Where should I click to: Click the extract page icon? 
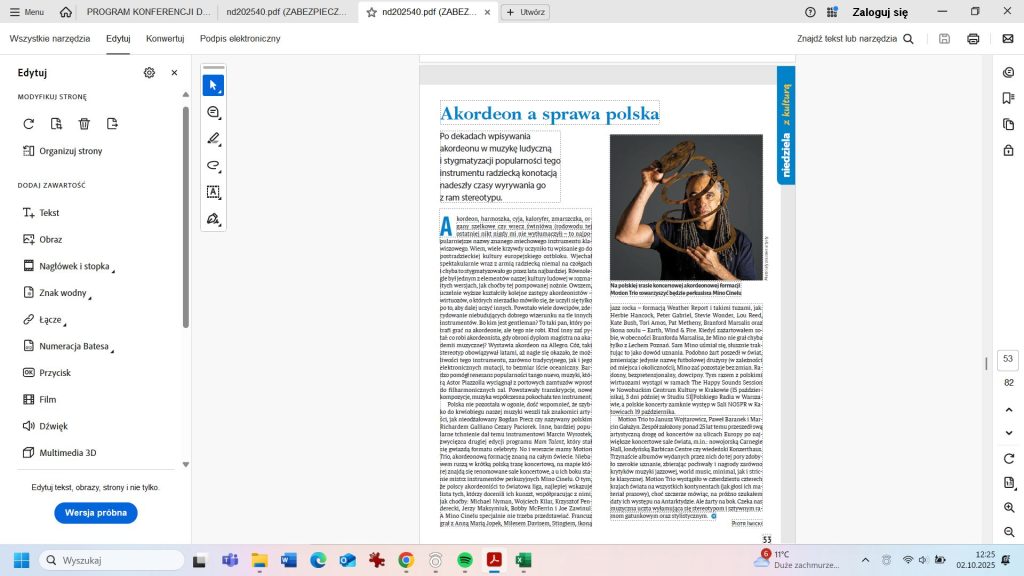(112, 124)
